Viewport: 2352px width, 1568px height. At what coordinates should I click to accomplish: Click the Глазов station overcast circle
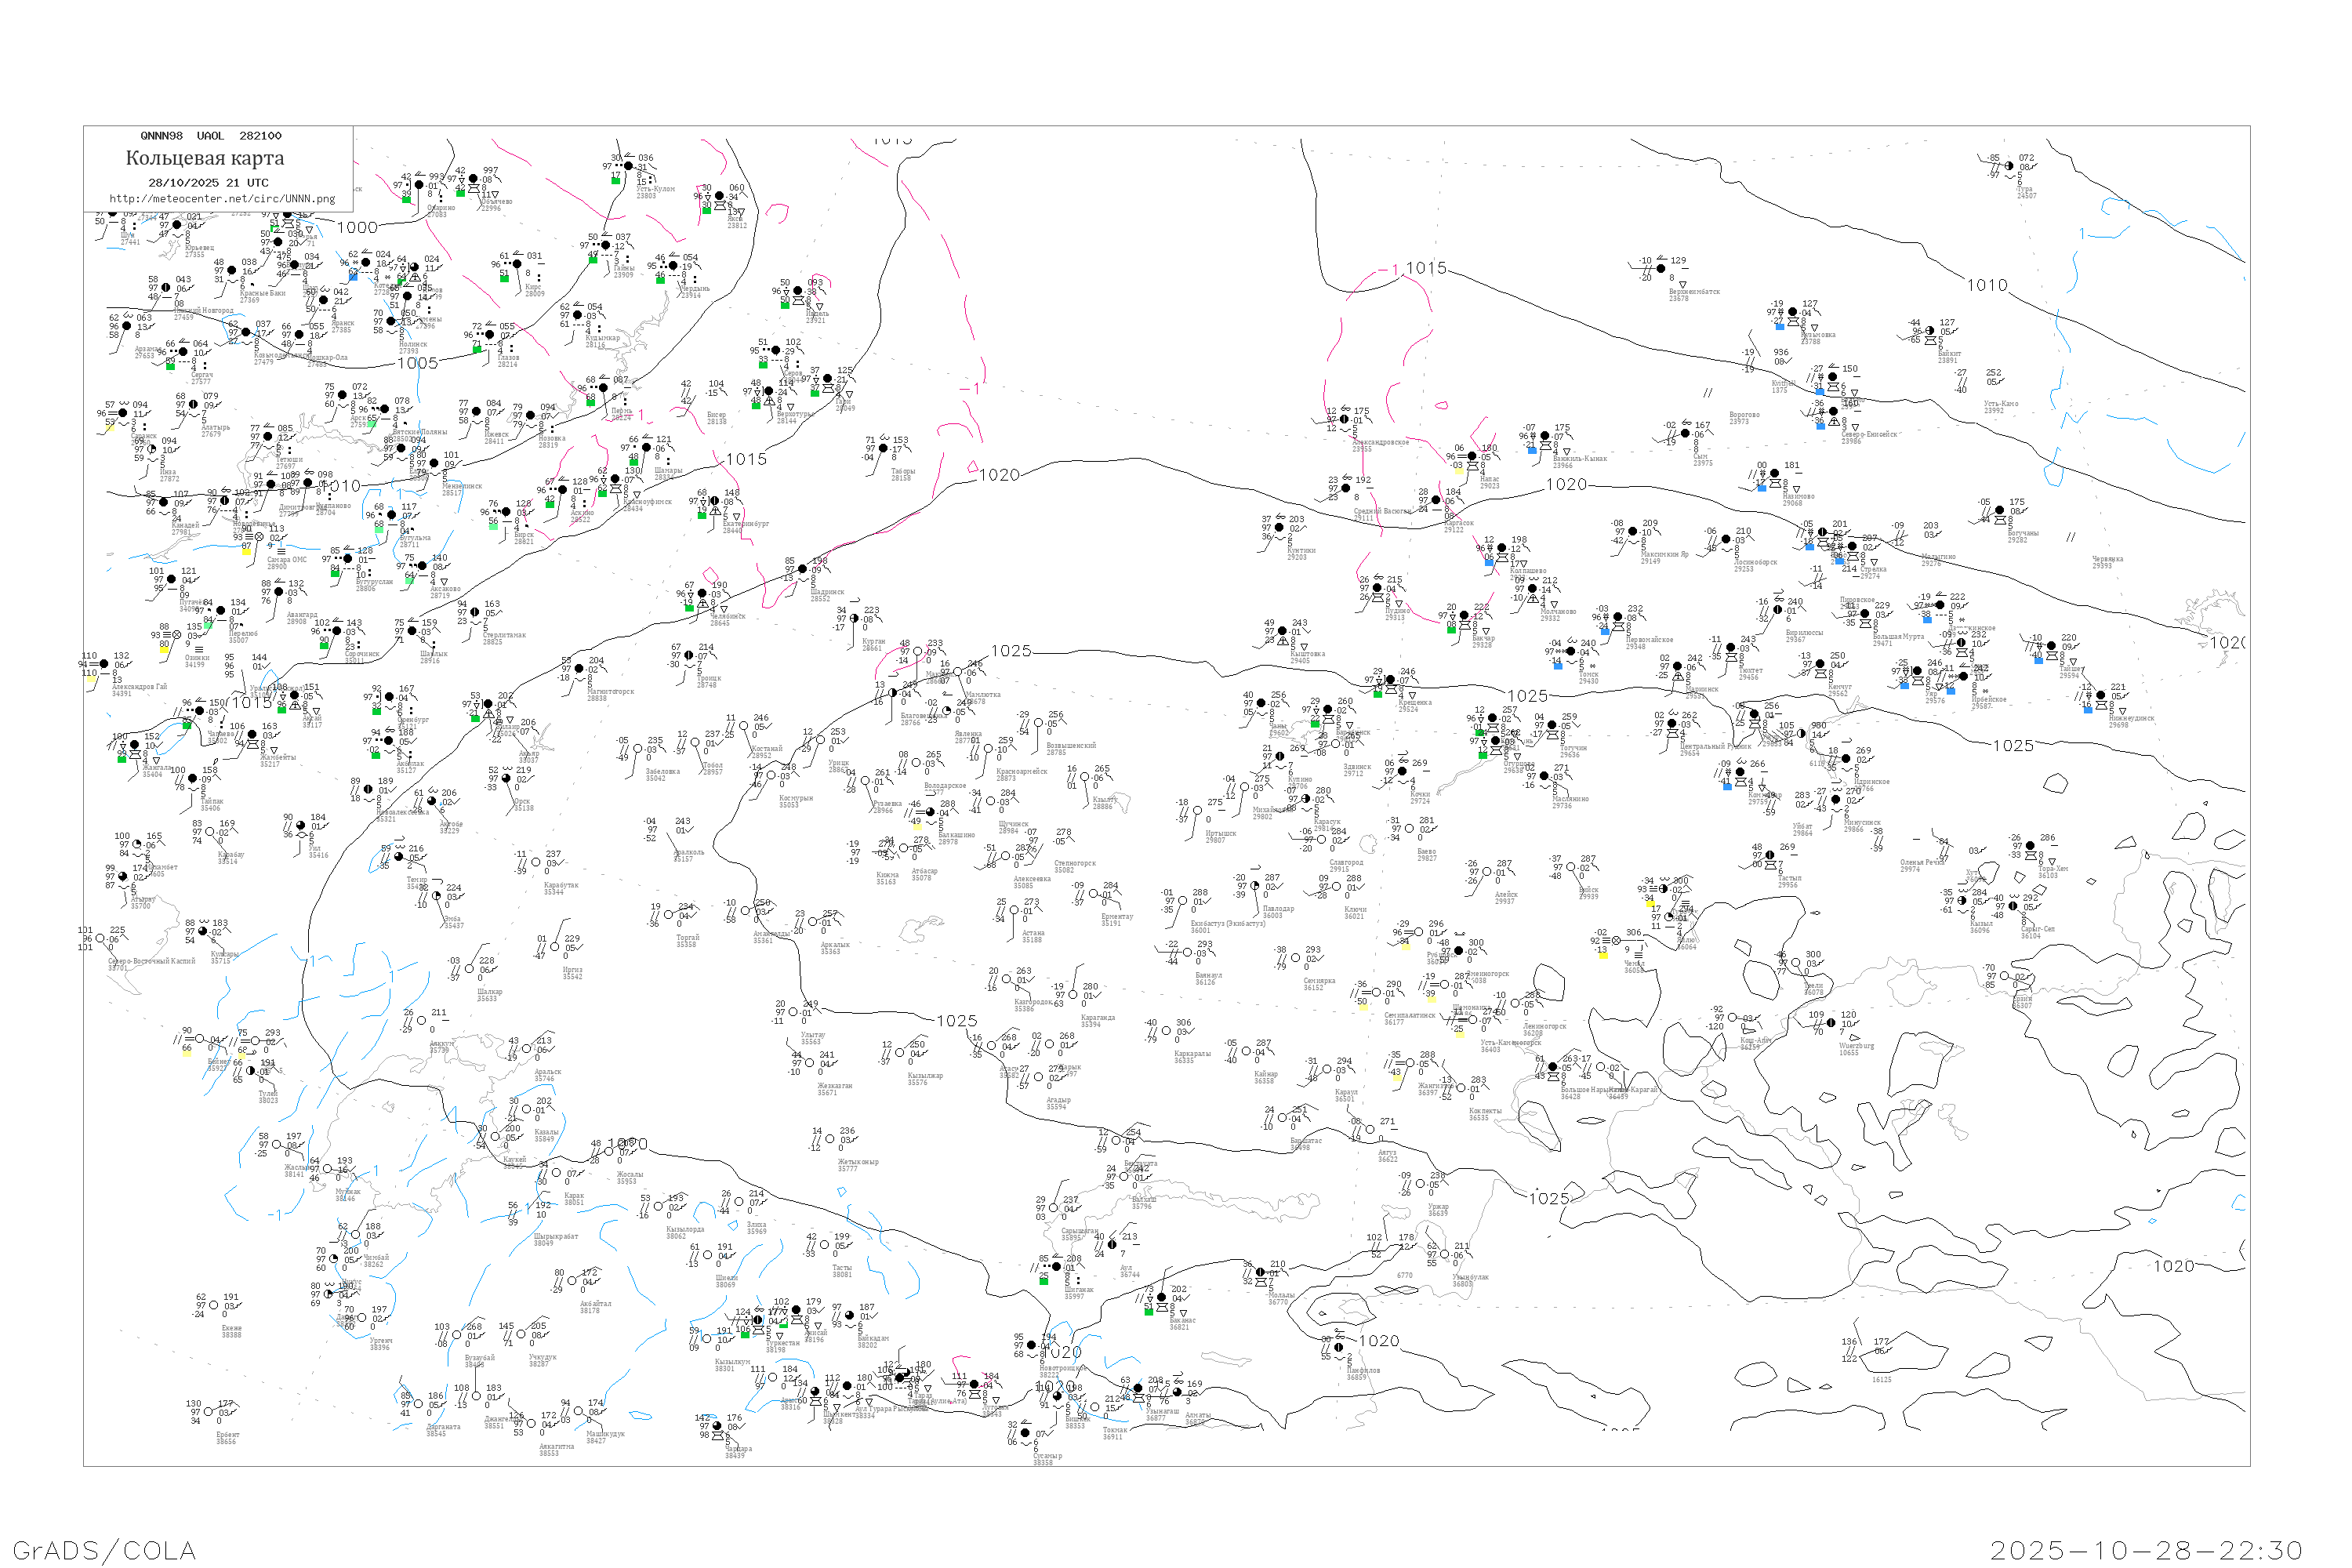point(490,335)
